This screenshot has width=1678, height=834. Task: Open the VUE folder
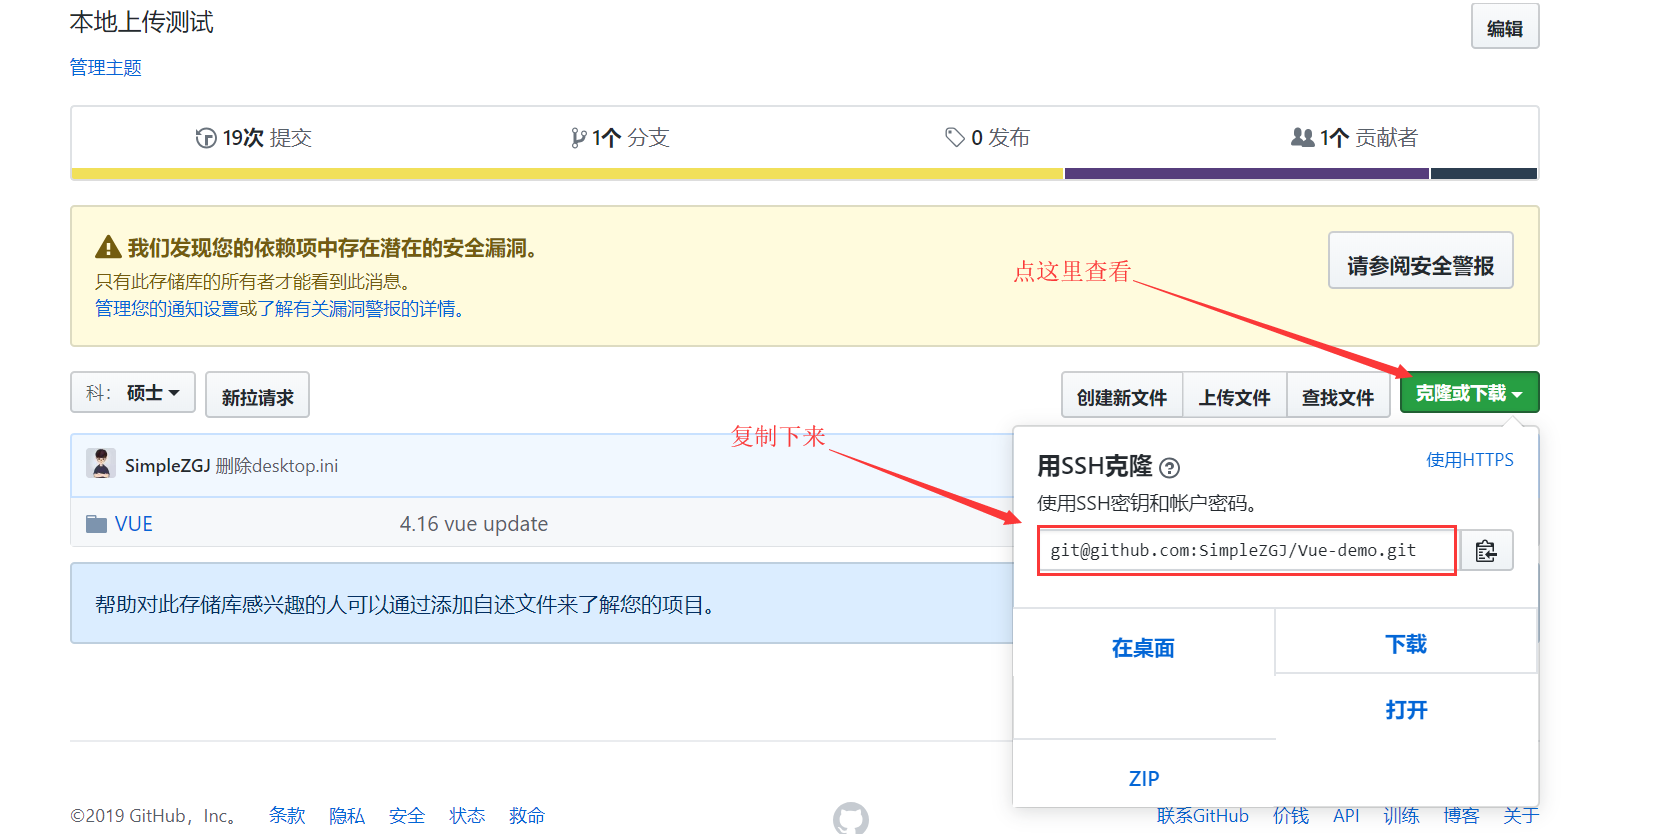pos(134,524)
